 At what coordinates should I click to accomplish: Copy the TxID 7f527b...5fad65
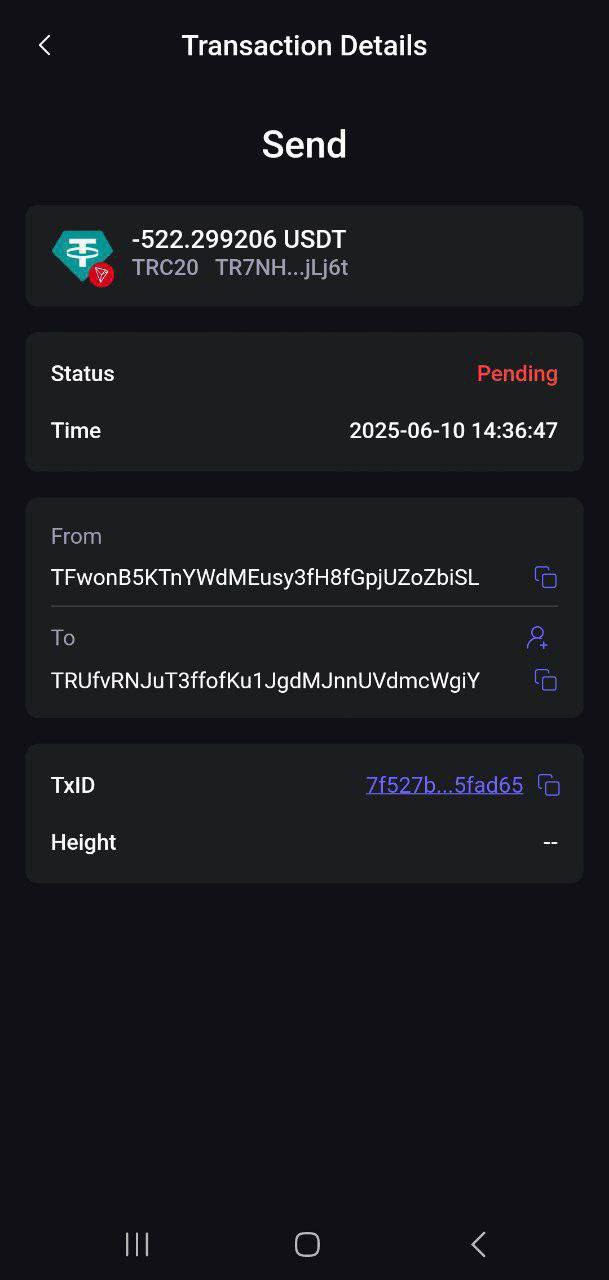pyautogui.click(x=548, y=785)
